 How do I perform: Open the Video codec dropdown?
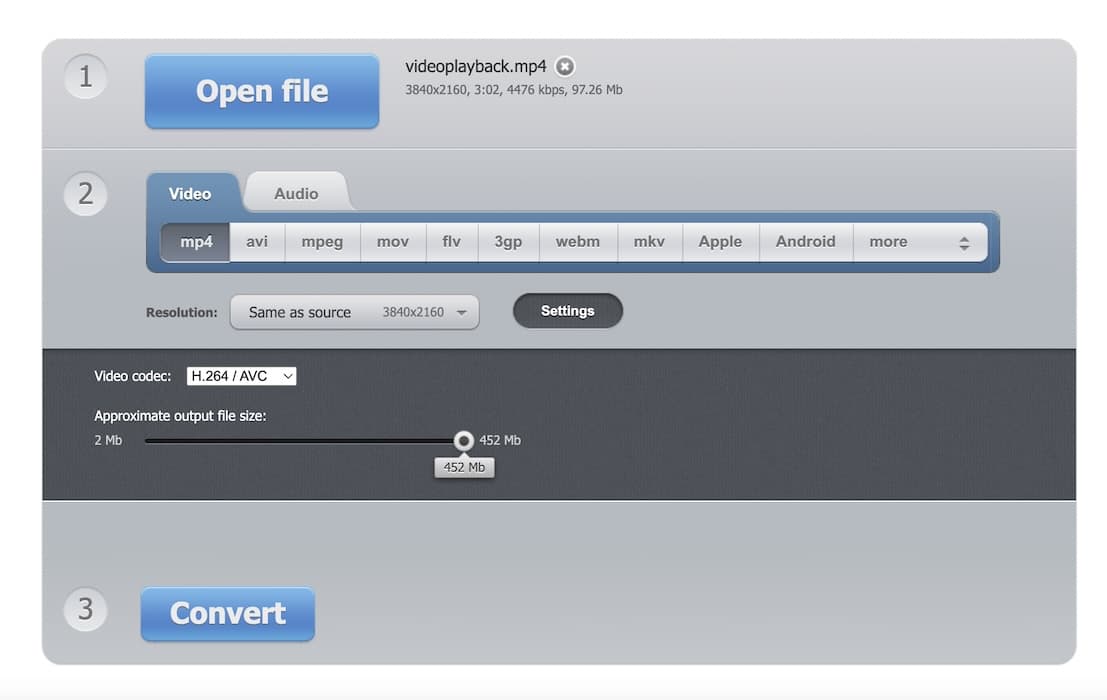point(241,376)
